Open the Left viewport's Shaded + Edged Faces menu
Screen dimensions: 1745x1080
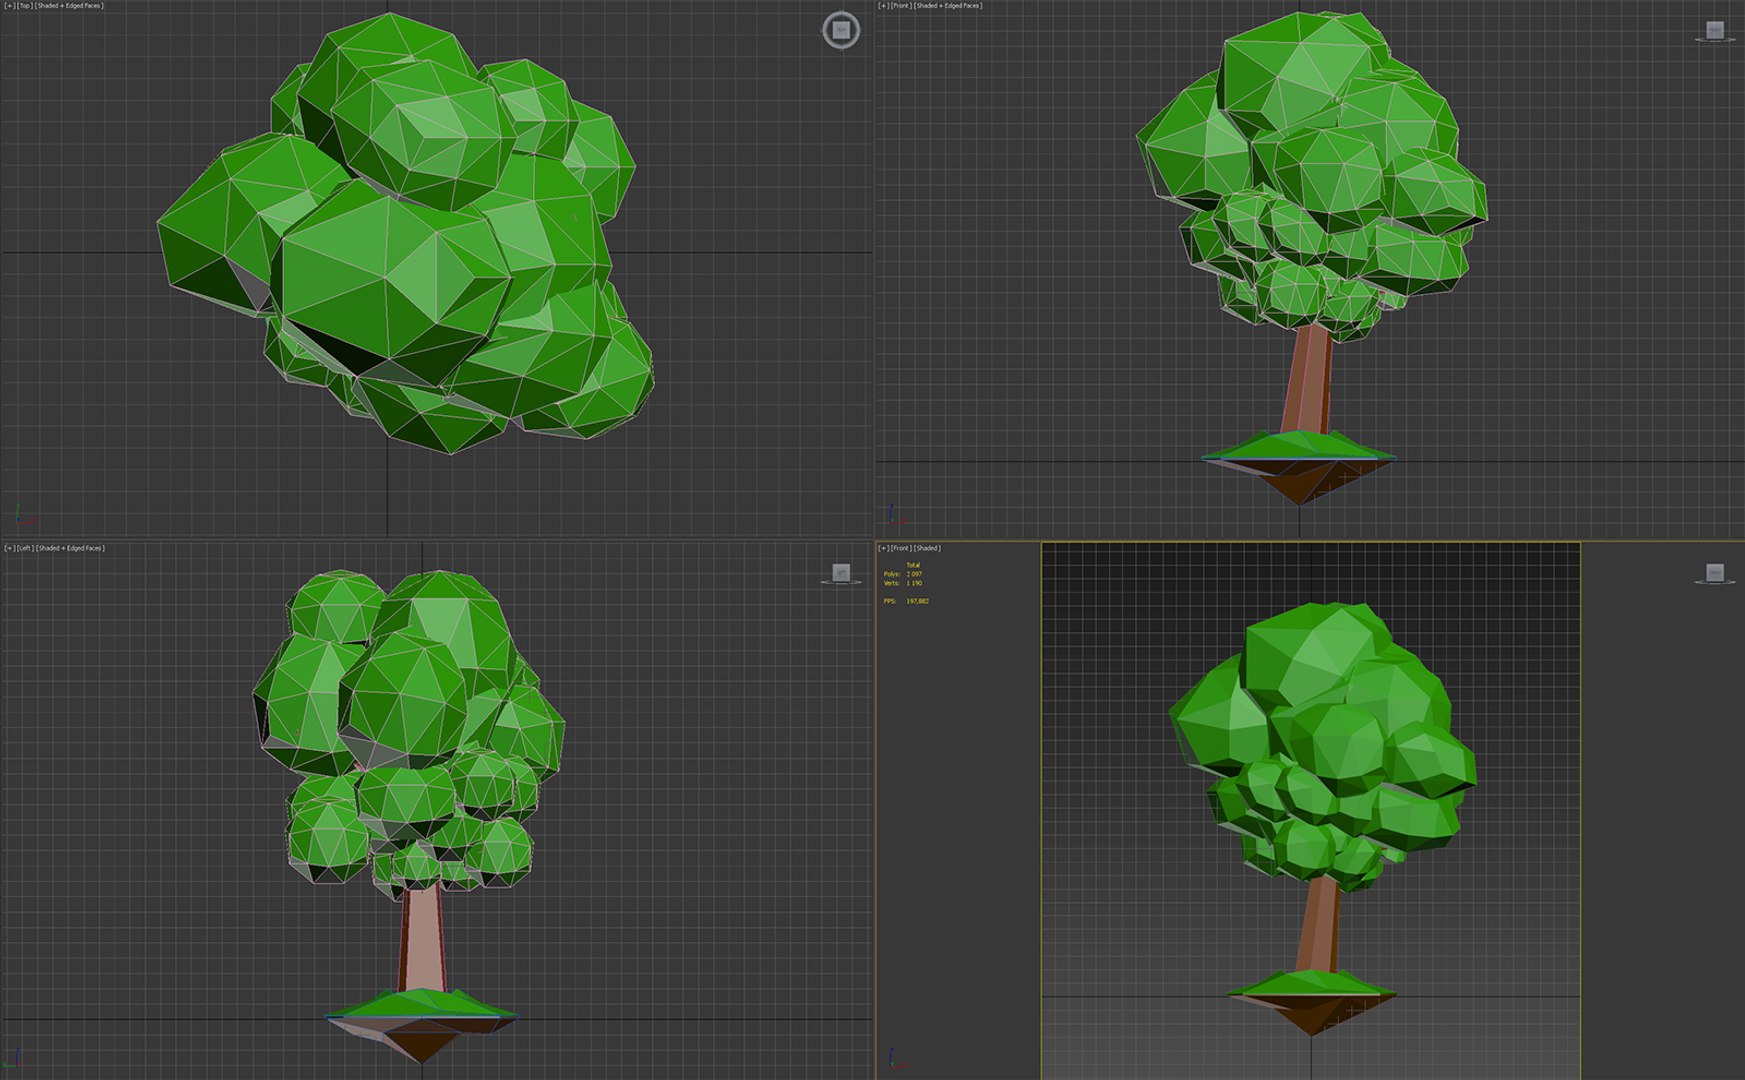tap(70, 548)
